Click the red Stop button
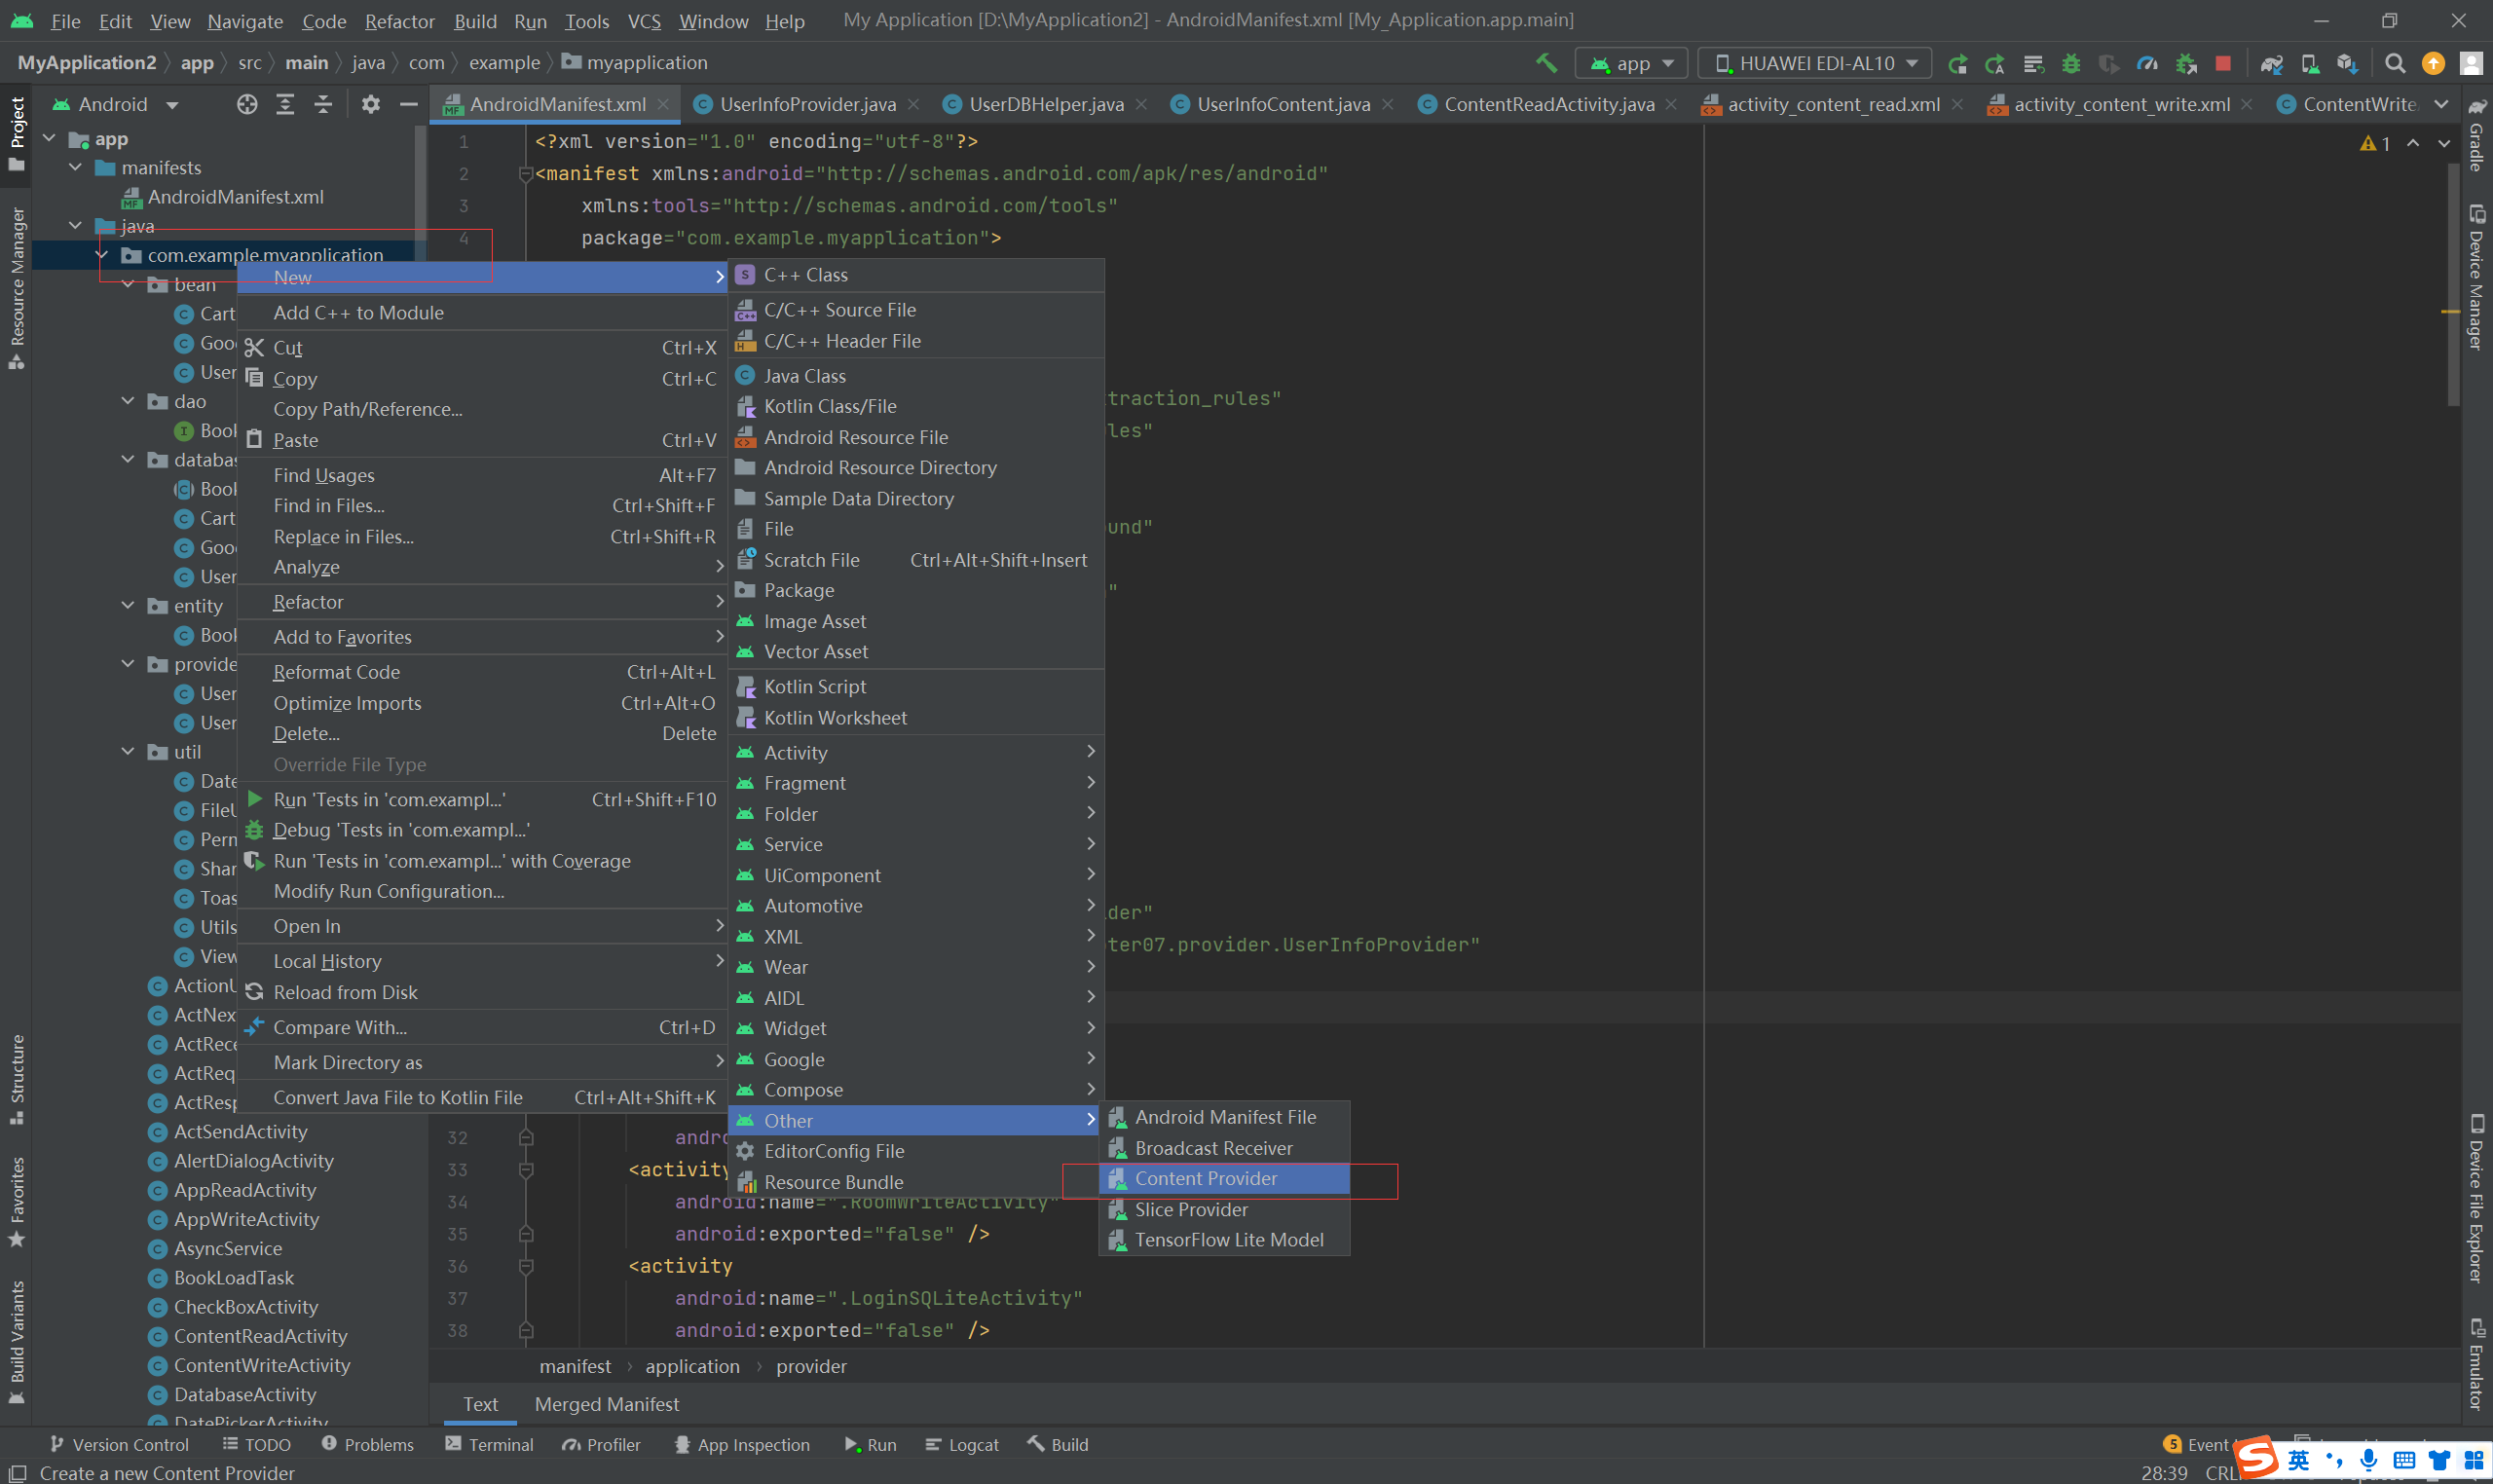2493x1484 pixels. [x=2222, y=63]
